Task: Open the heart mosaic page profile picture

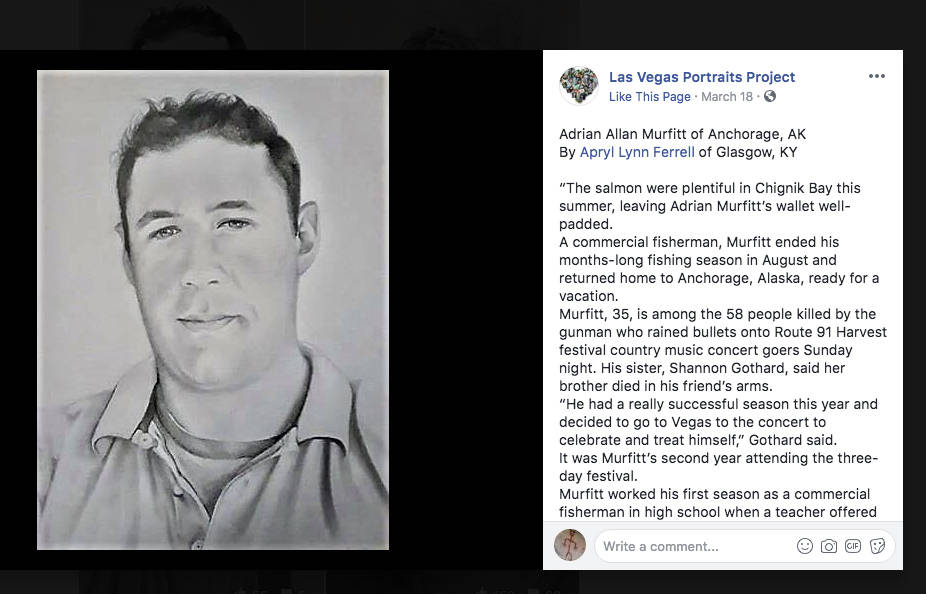Action: (x=578, y=86)
